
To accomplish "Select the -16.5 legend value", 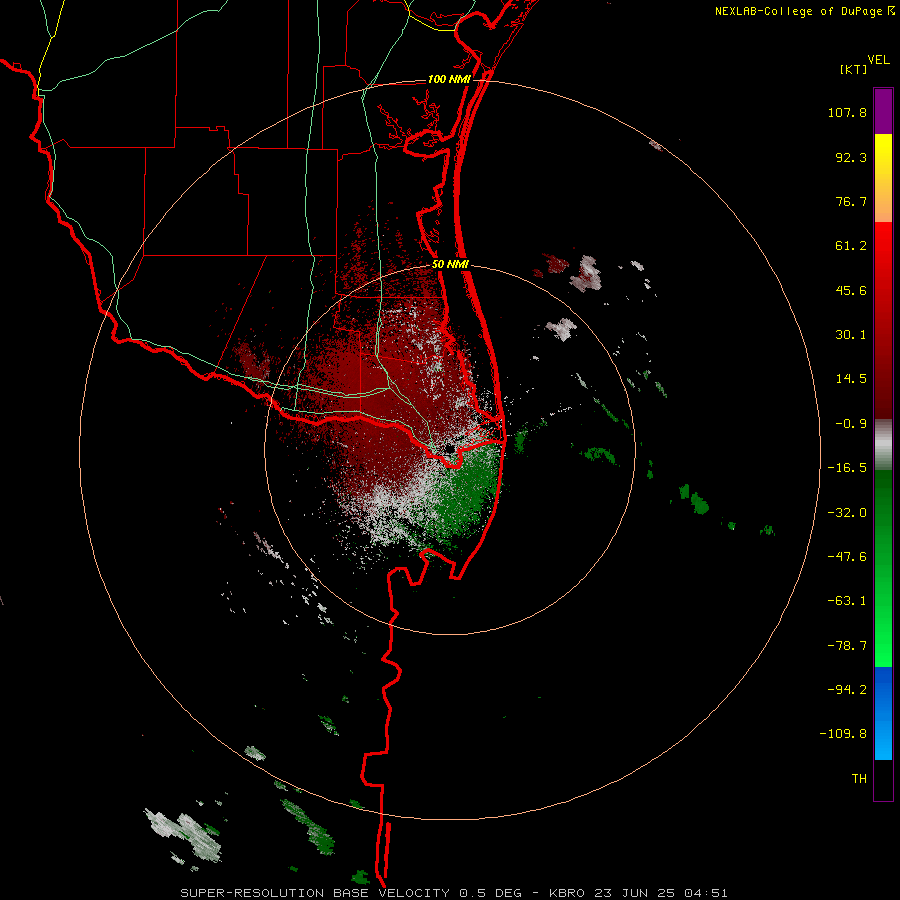I will point(847,468).
